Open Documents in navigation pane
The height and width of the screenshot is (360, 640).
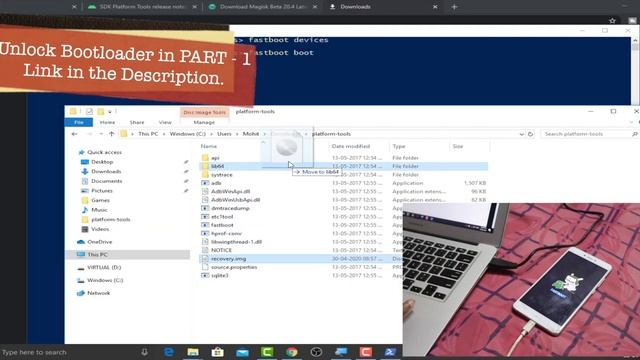[107, 181]
